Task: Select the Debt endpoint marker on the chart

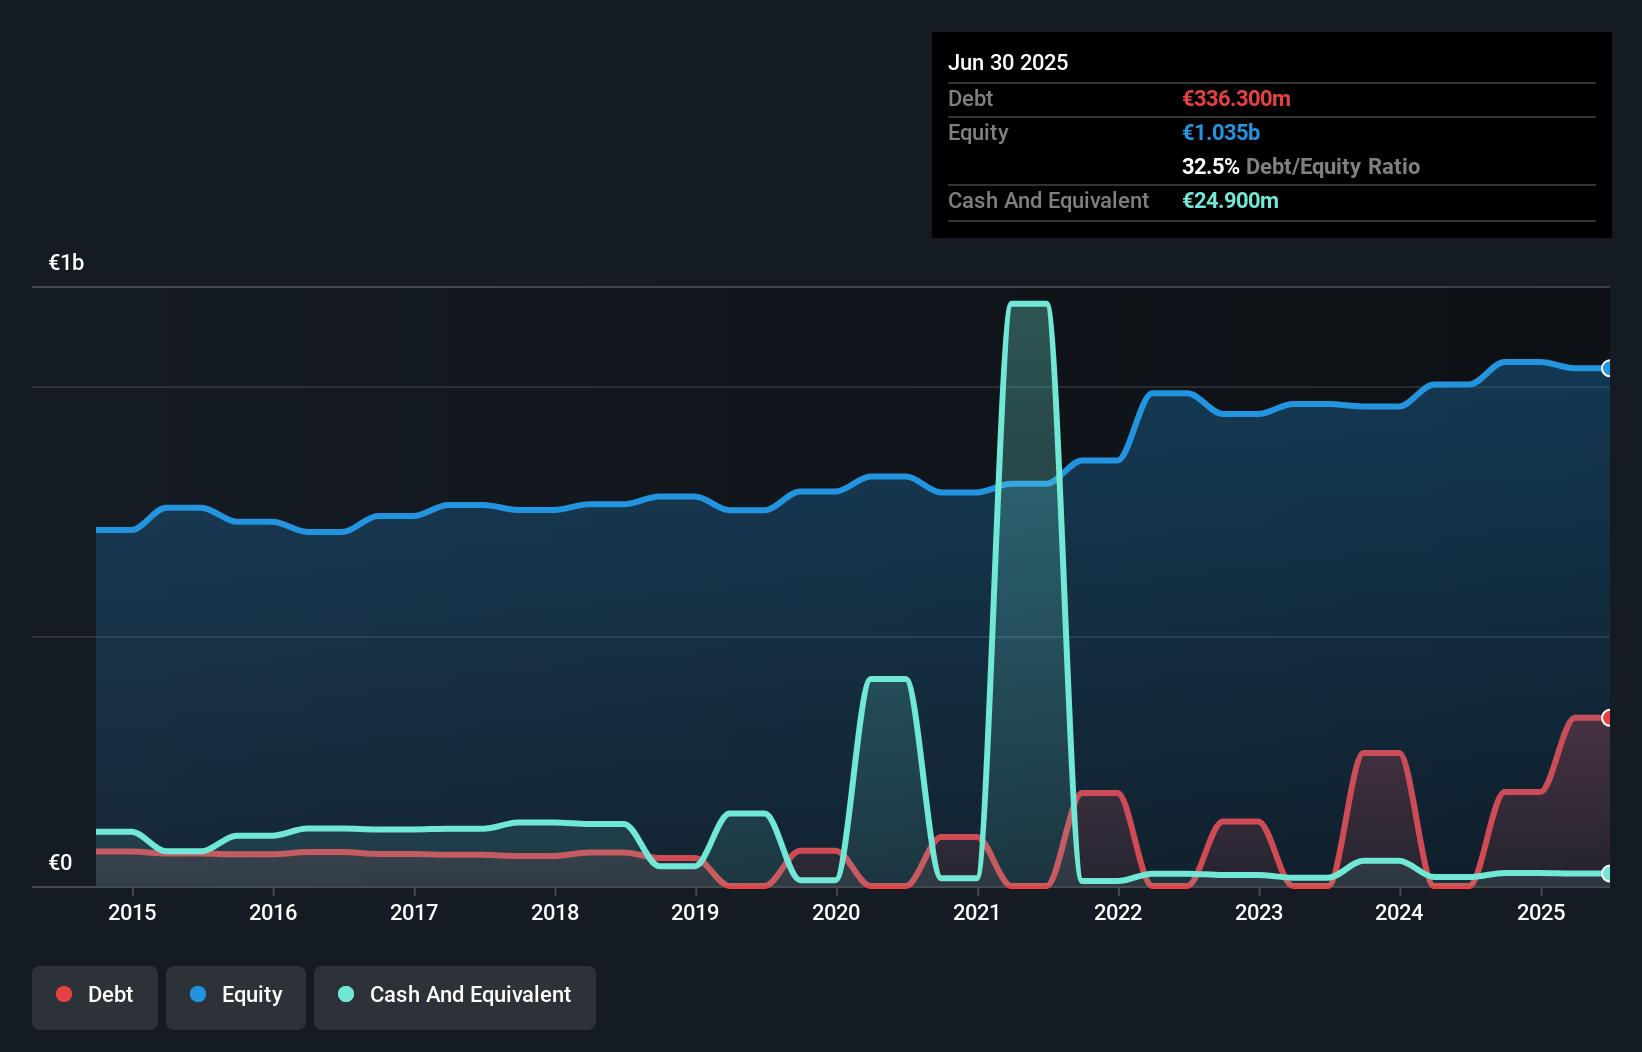Action: pos(1606,717)
